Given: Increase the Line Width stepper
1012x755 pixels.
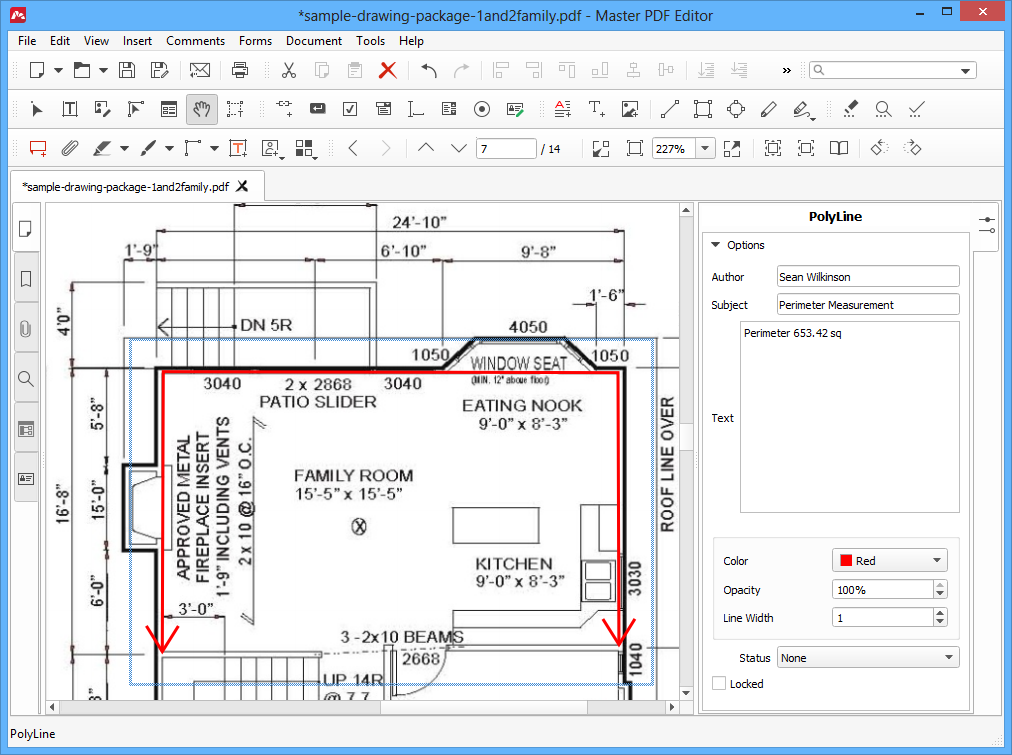Looking at the screenshot, I should pyautogui.click(x=940, y=612).
